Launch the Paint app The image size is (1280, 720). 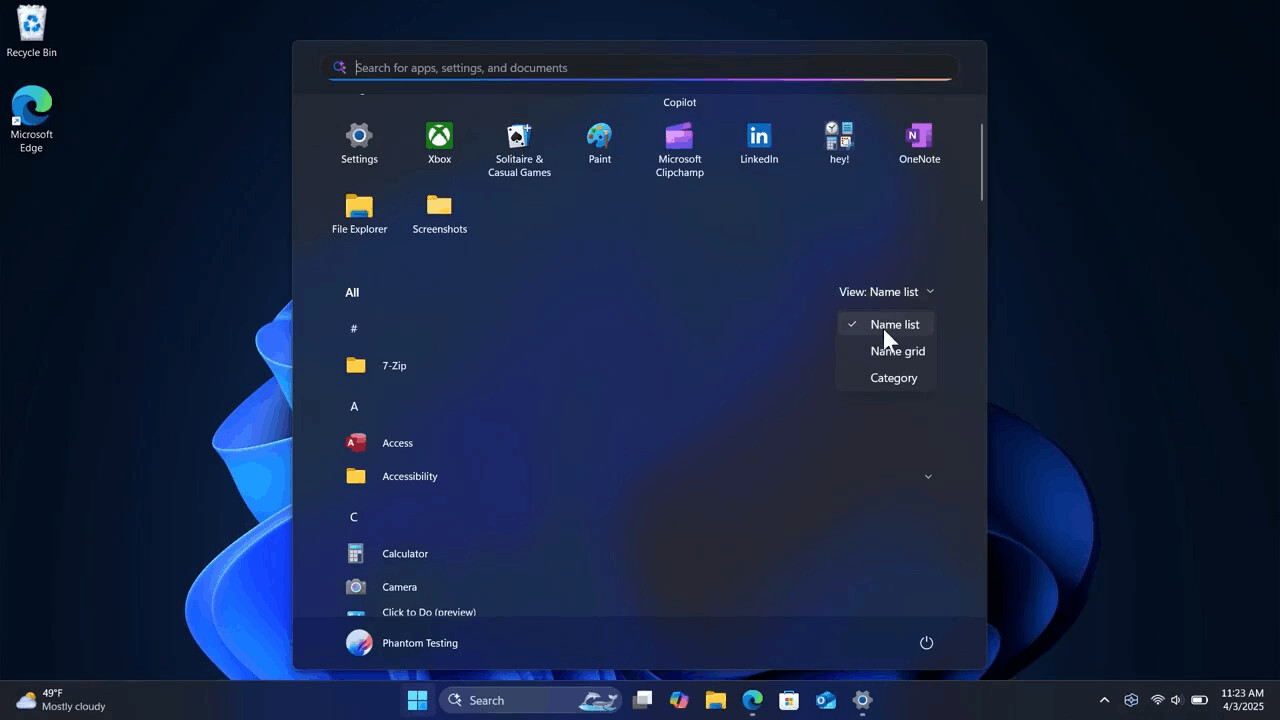click(x=599, y=144)
